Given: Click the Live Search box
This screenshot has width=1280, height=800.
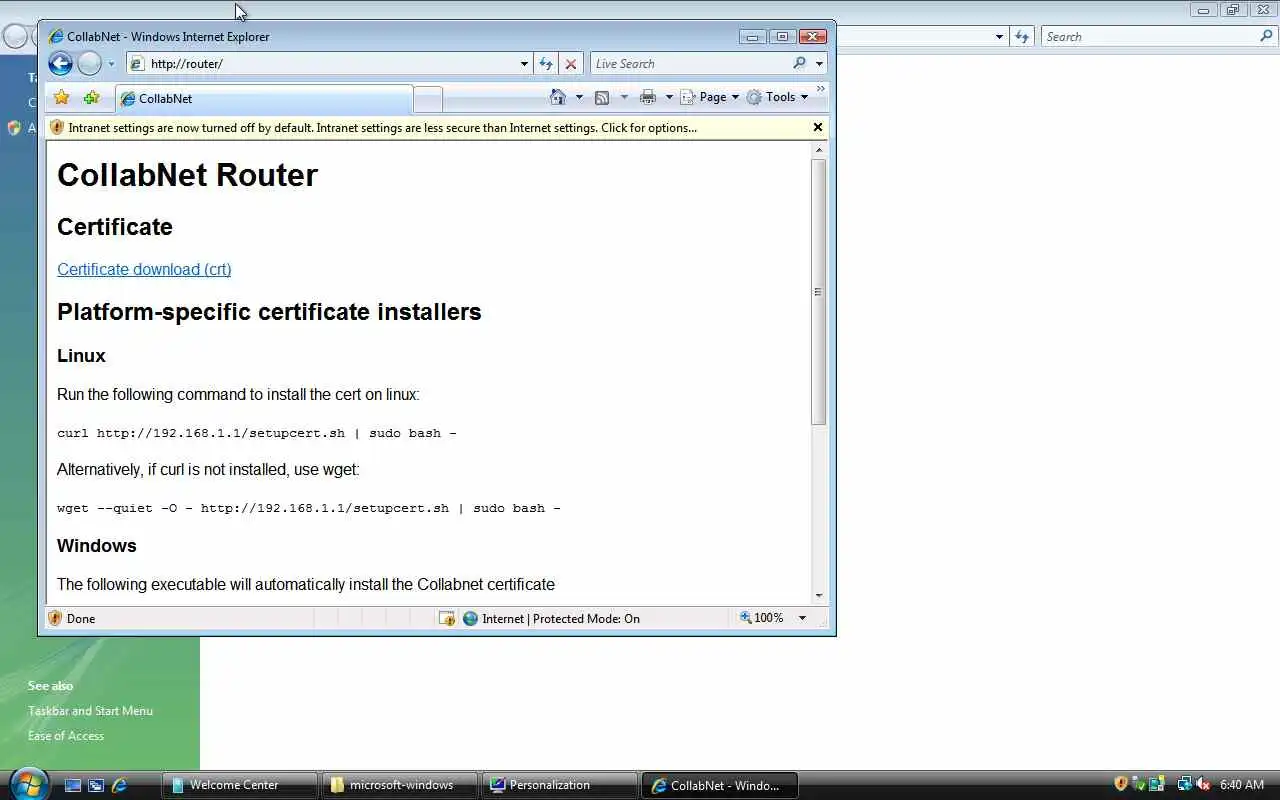Looking at the screenshot, I should (x=690, y=64).
